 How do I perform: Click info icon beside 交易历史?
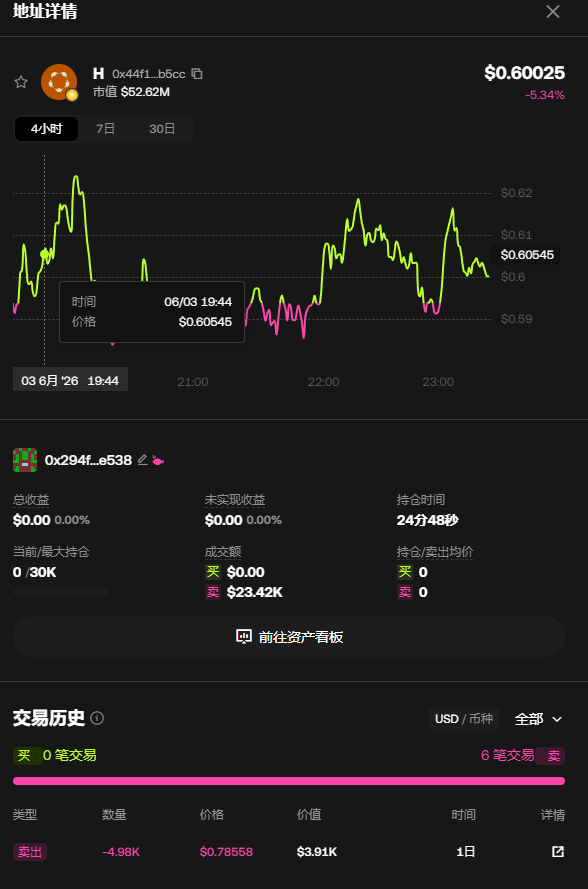[x=97, y=718]
